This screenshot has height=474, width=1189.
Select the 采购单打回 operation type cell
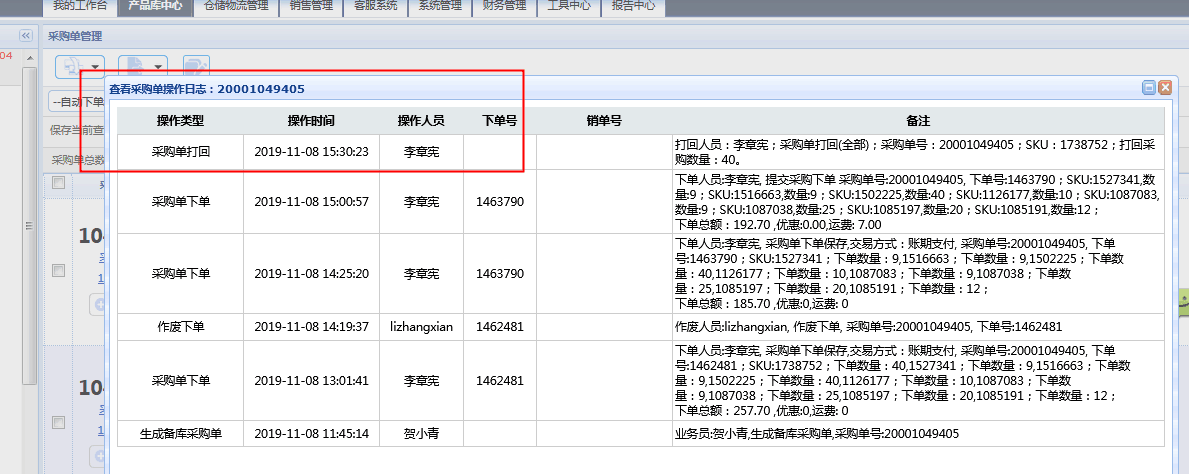[180, 152]
